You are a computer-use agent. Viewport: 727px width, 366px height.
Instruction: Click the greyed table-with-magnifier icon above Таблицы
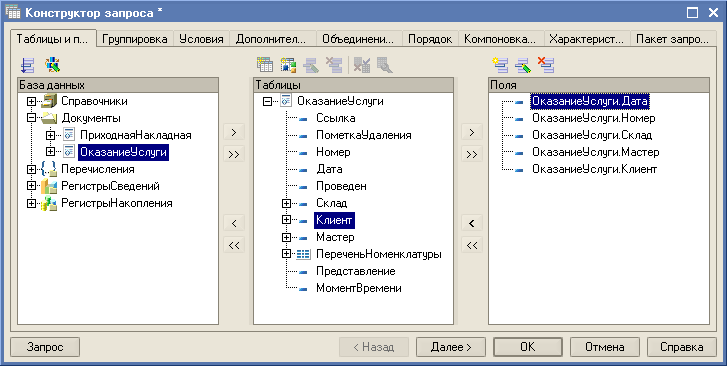(x=384, y=65)
